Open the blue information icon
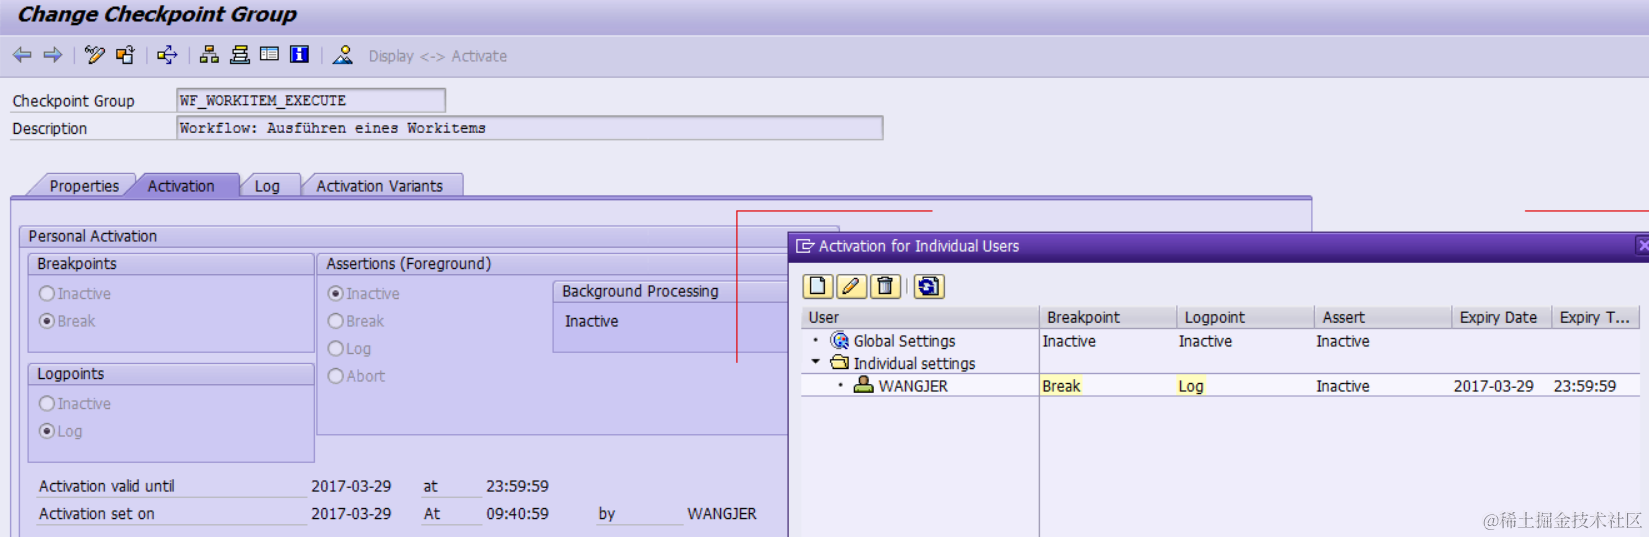The image size is (1649, 537). [299, 54]
